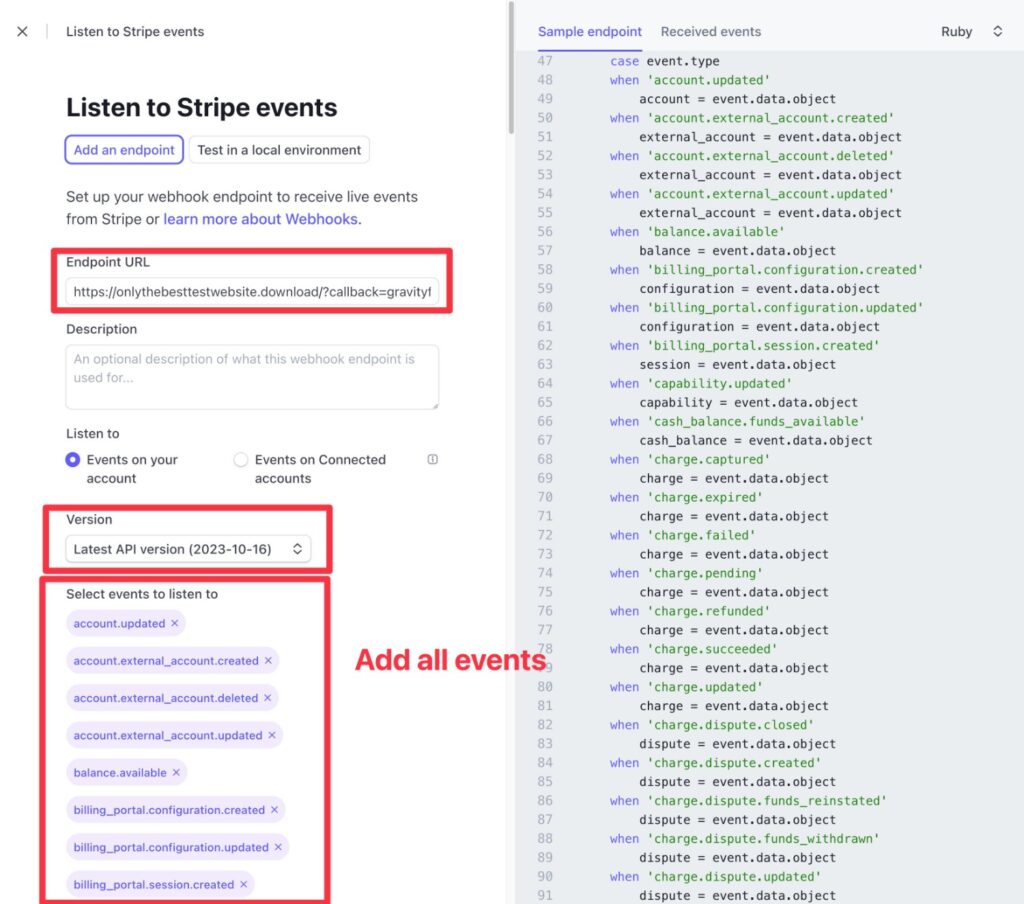Remove the billing_portal.session.created event tag
This screenshot has height=904, width=1024.
(x=244, y=884)
